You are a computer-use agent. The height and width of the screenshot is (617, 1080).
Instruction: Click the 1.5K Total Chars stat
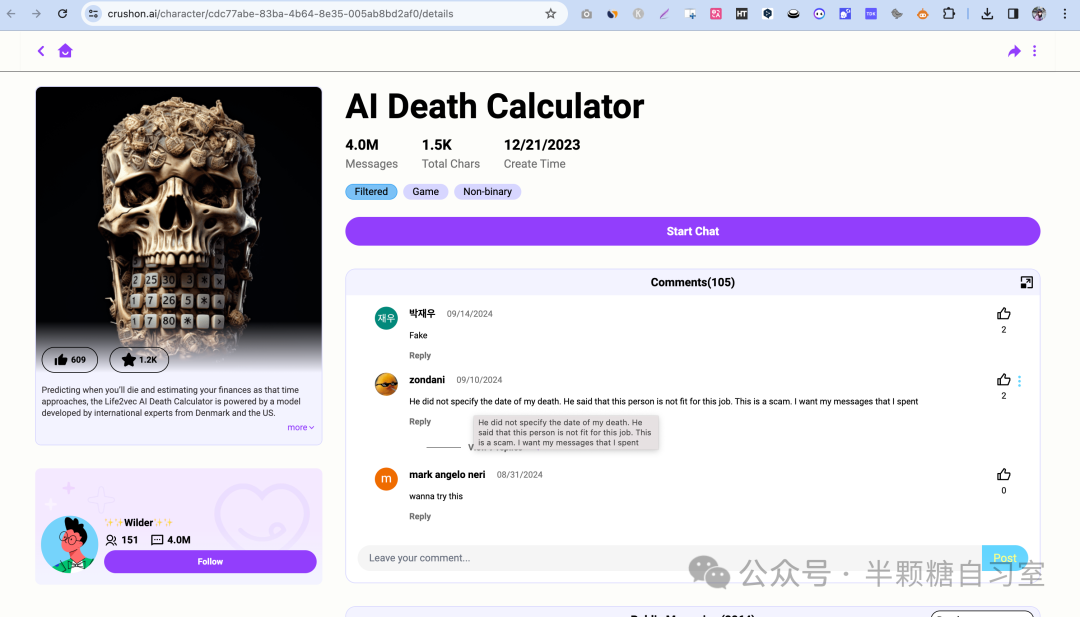(x=450, y=154)
